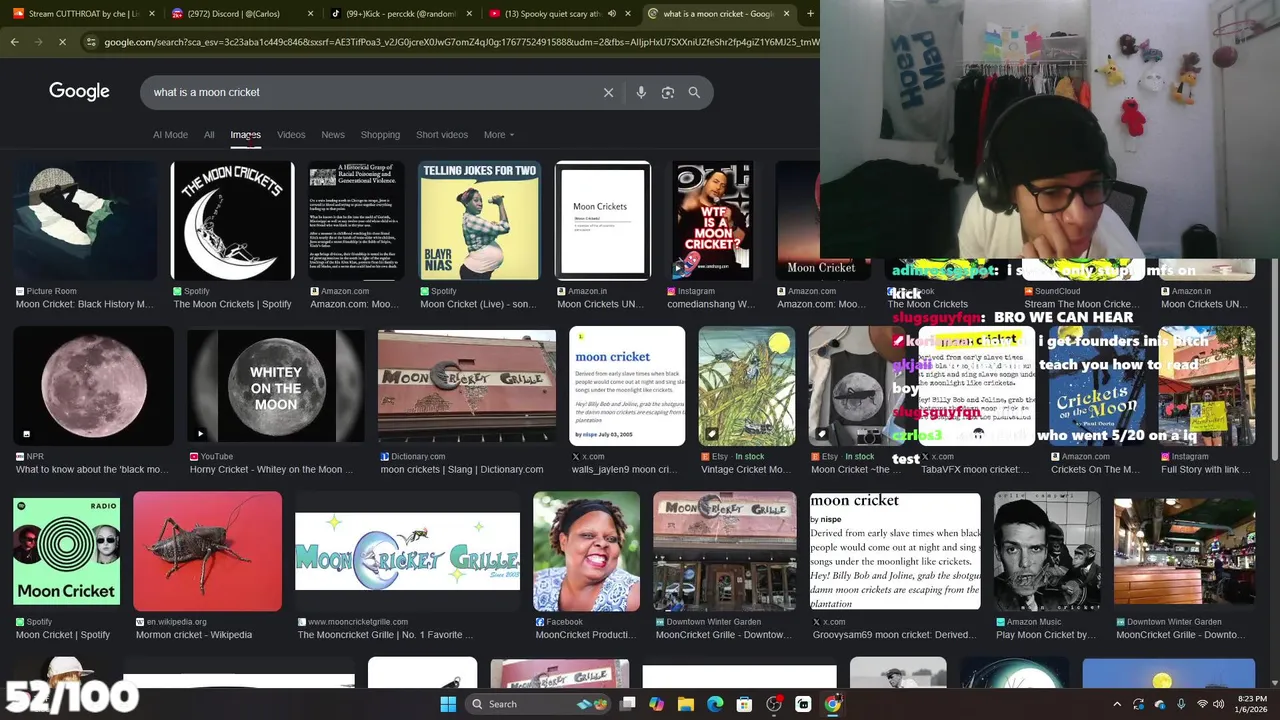Open Task View on taskbar
The height and width of the screenshot is (720, 1280).
click(628, 704)
